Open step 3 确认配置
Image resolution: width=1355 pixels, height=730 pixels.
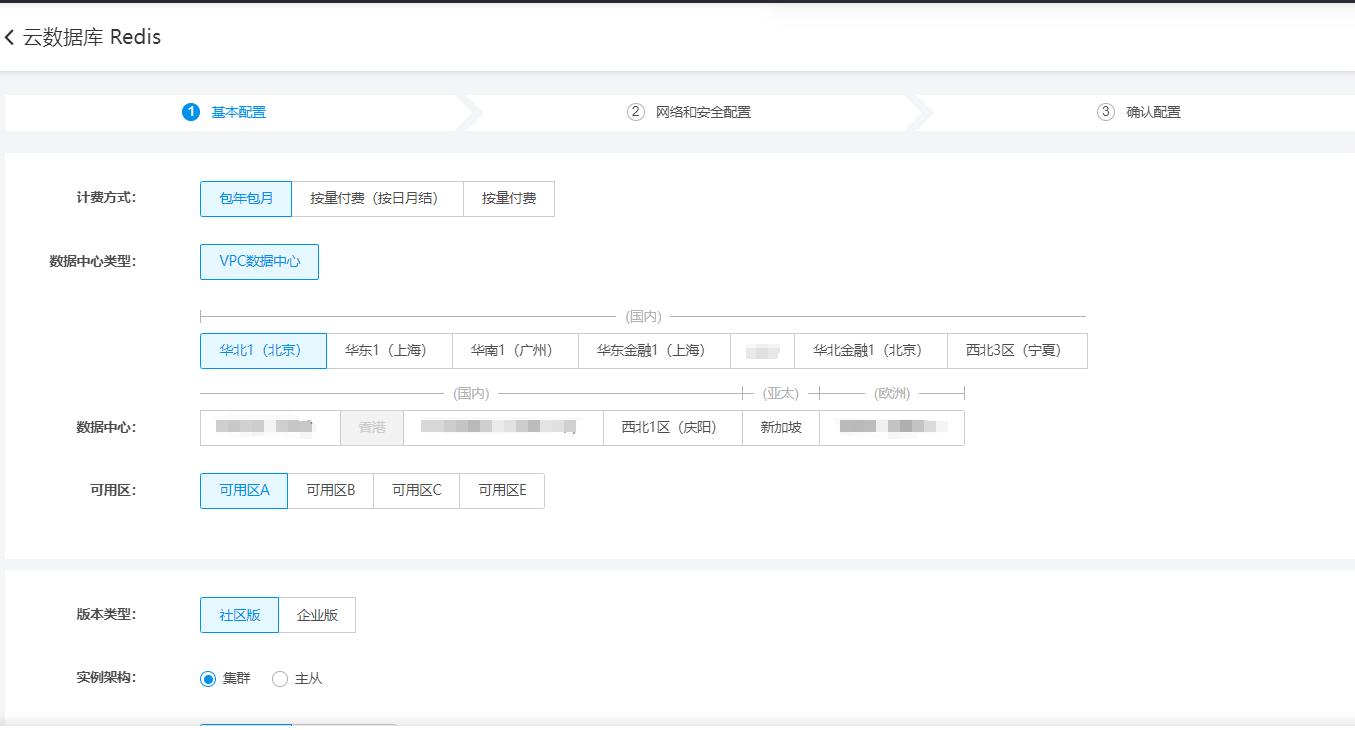pyautogui.click(x=1140, y=112)
